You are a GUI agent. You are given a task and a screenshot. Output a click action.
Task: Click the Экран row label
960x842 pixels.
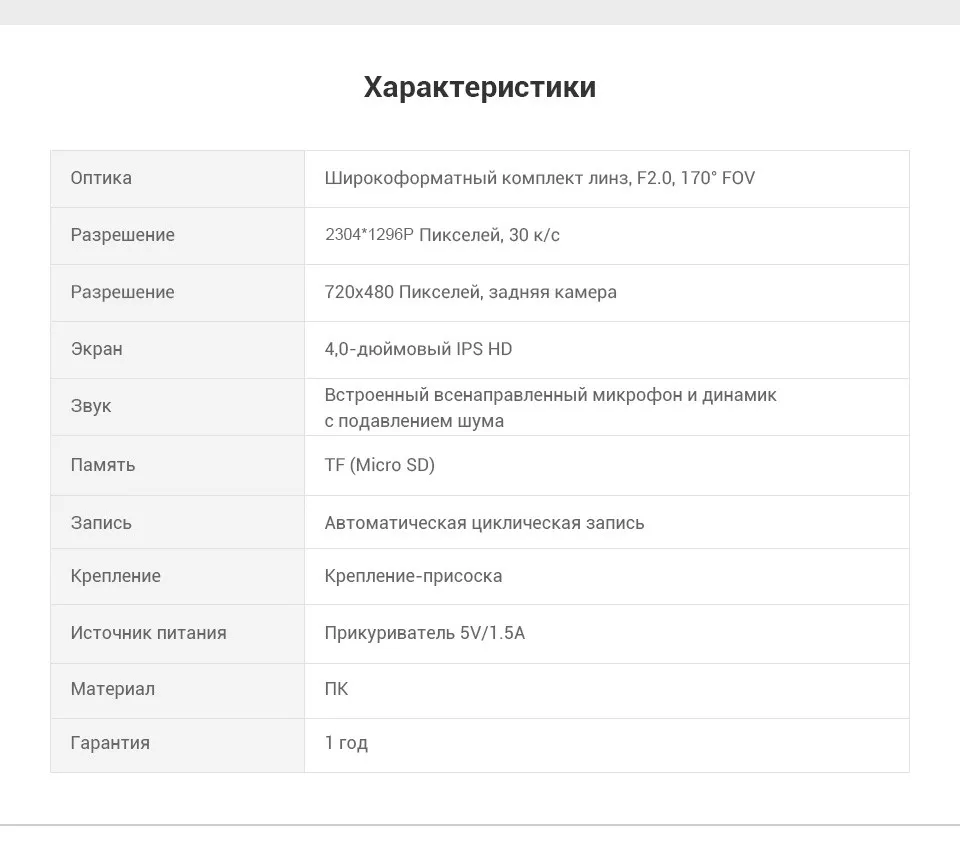97,348
